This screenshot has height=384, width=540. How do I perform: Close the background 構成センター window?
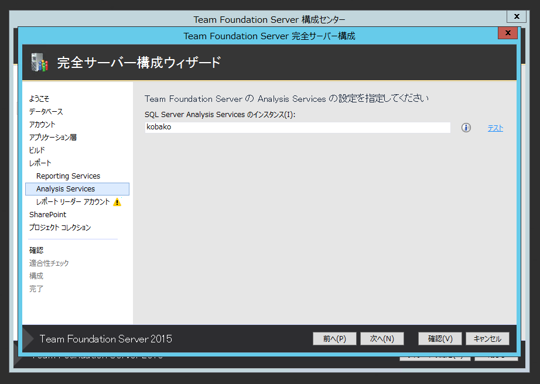tap(517, 16)
